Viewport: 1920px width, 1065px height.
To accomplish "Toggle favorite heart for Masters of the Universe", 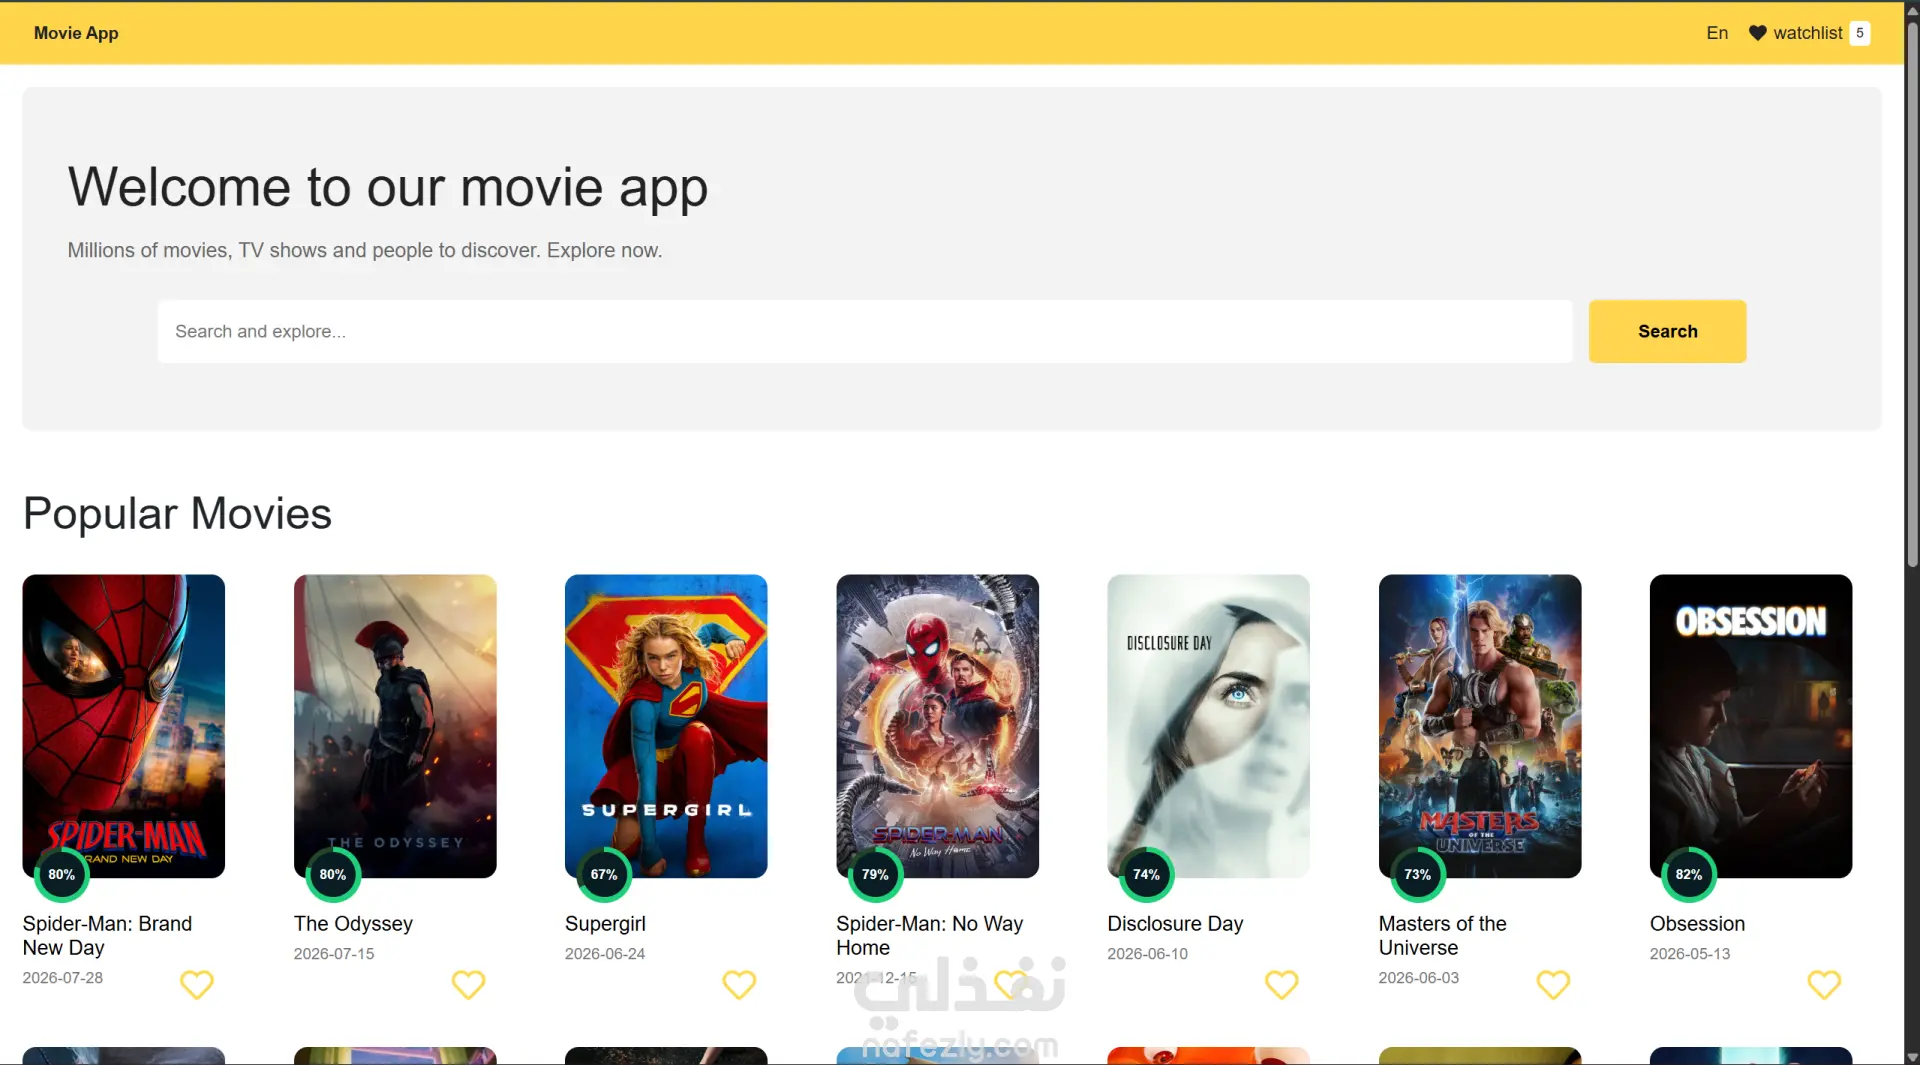I will (1553, 985).
